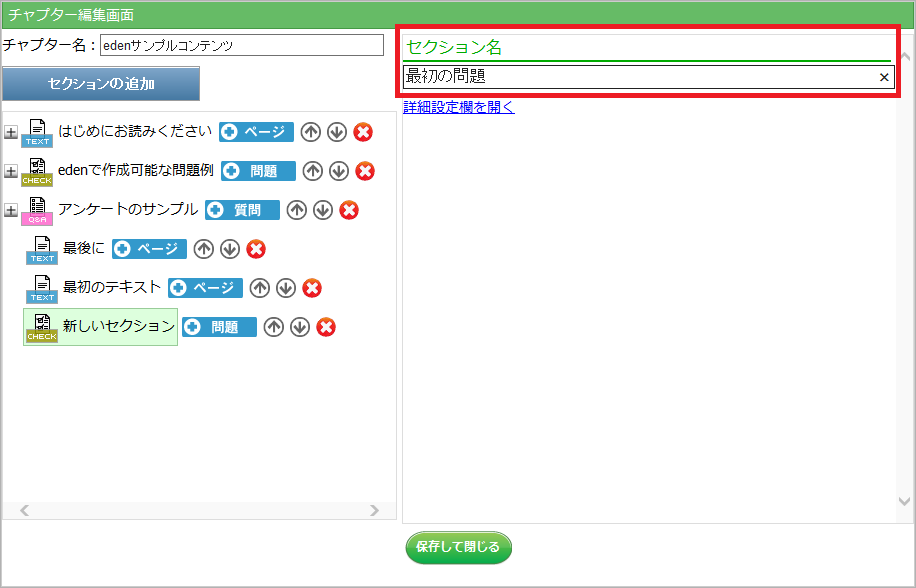The width and height of the screenshot is (916, 588).
Task: Click TEXT icon of はじめにお読みください
Action: click(x=37, y=133)
